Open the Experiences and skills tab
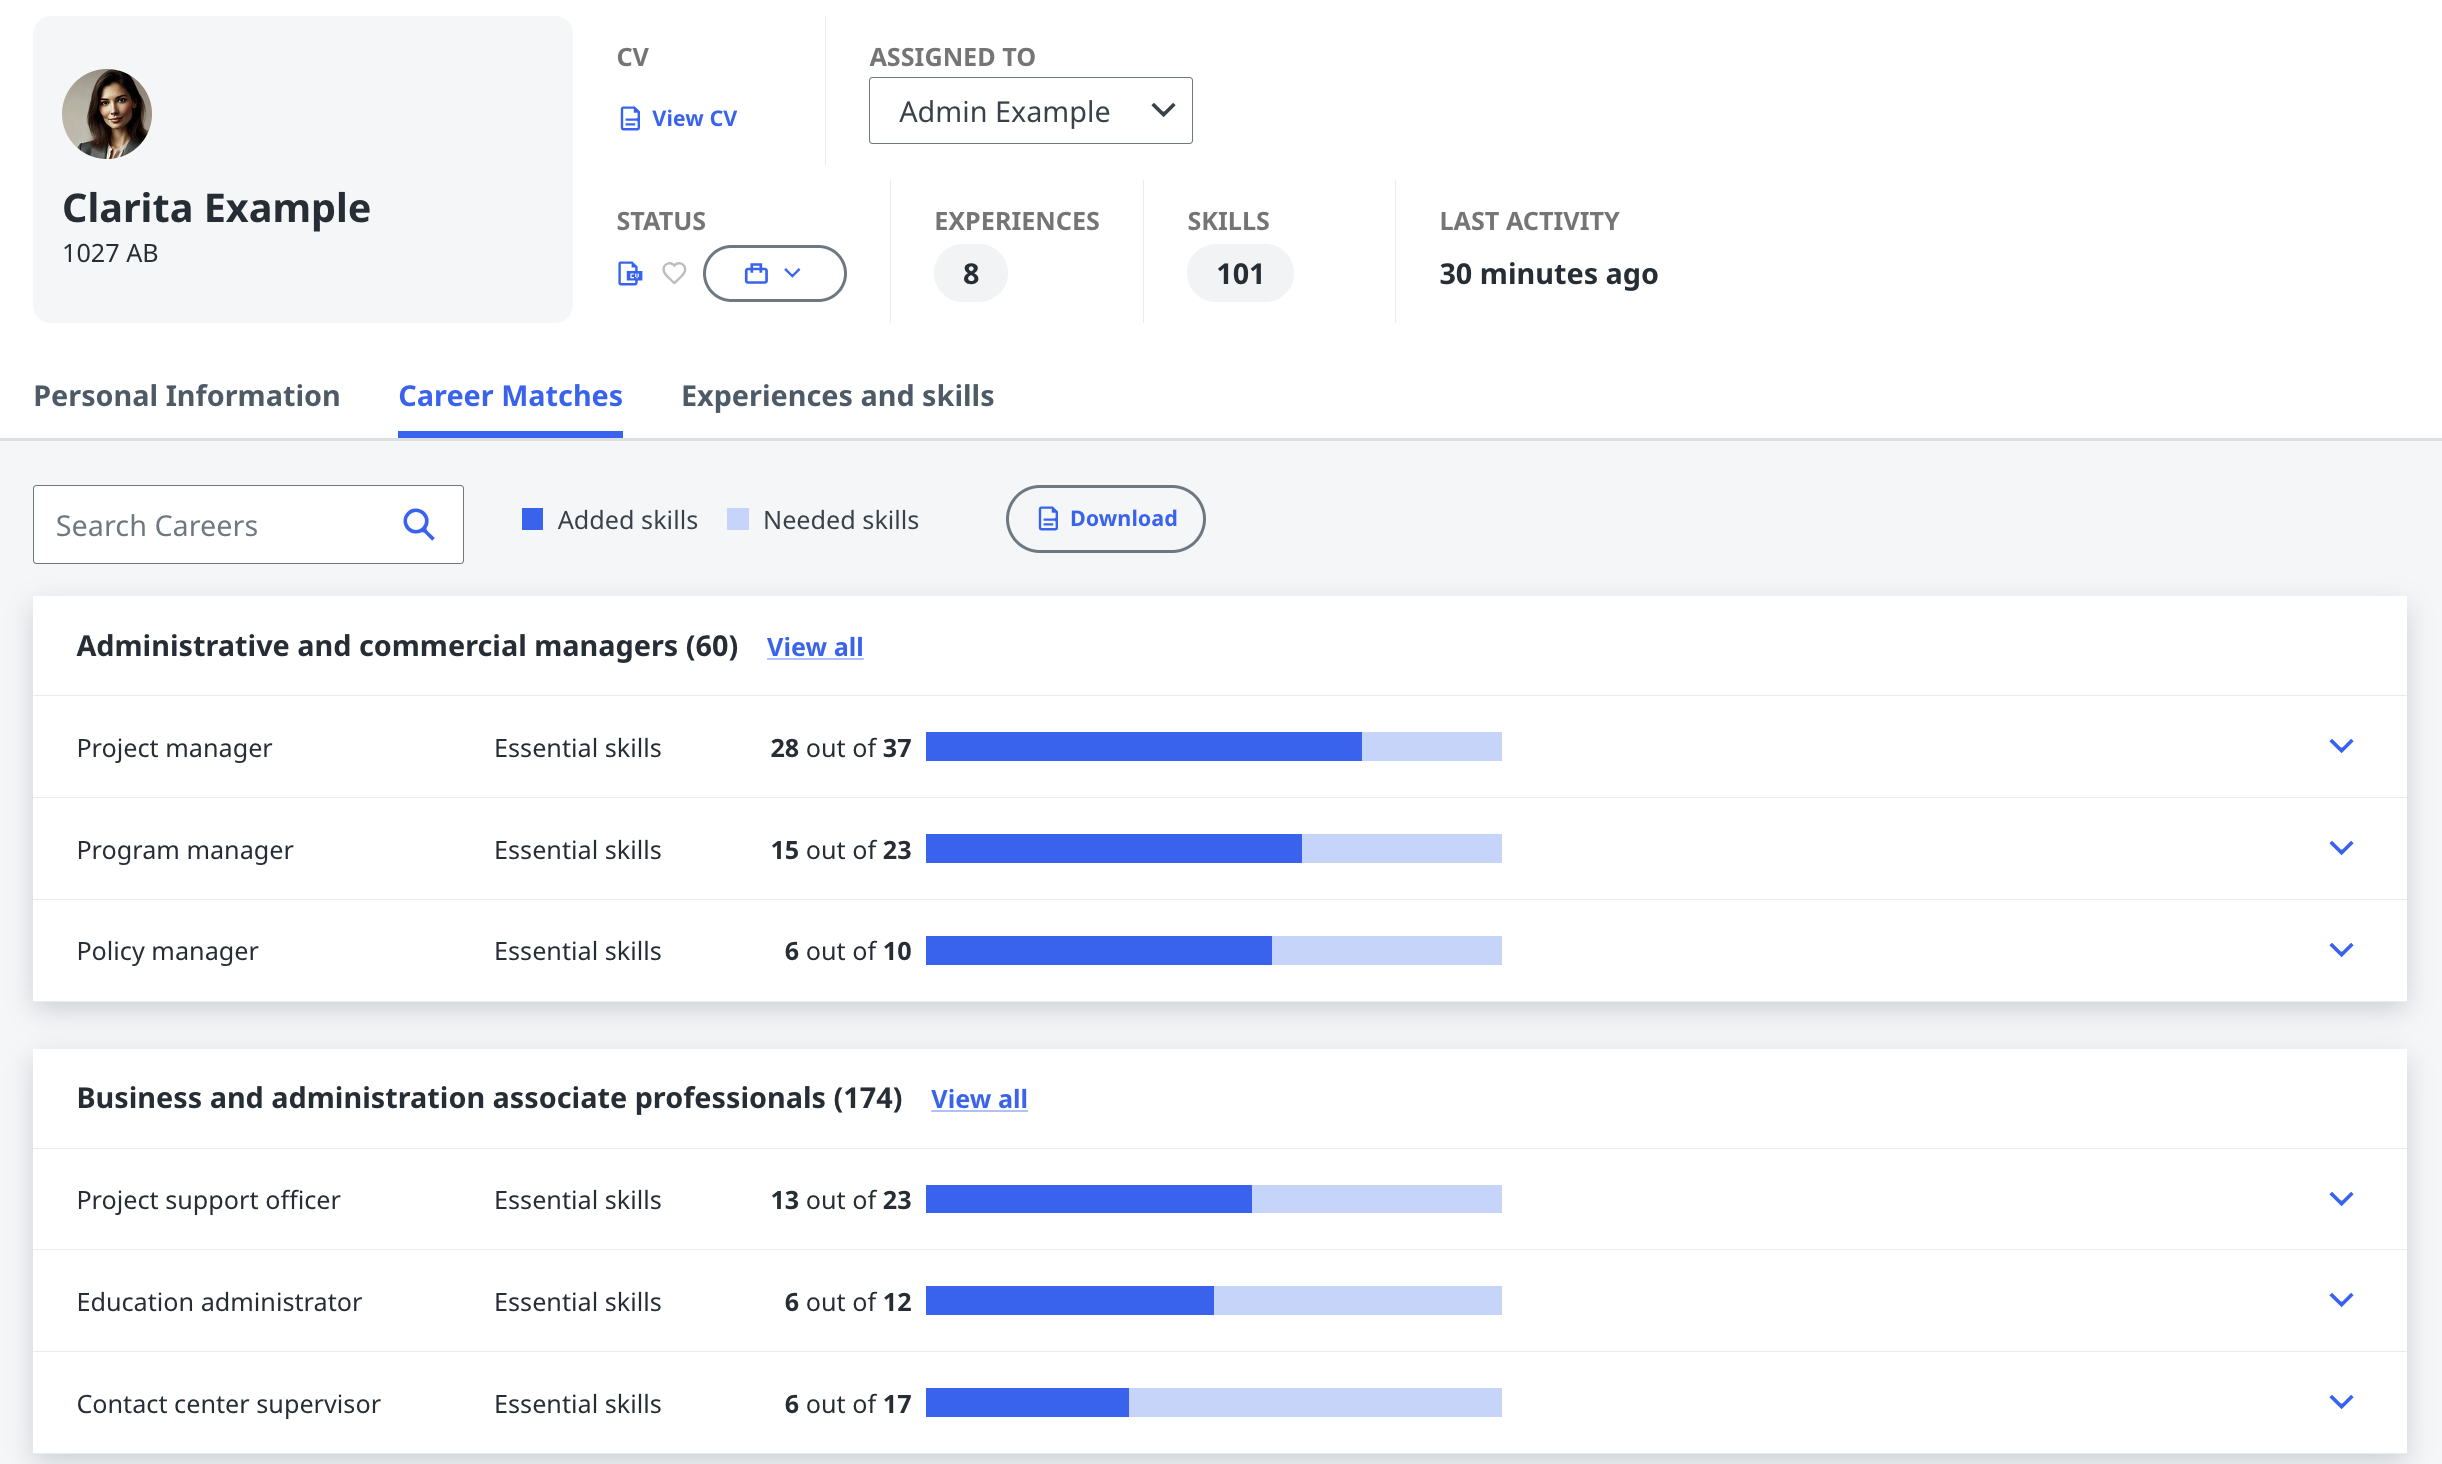 [837, 396]
